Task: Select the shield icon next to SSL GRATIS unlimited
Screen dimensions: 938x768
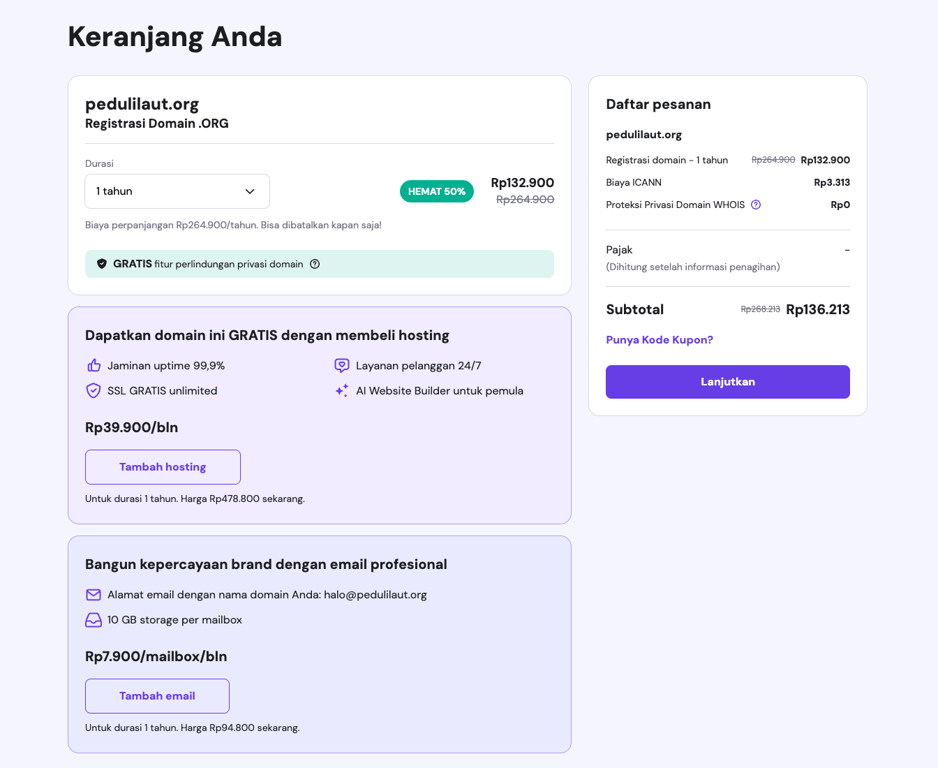Action: pyautogui.click(x=93, y=390)
